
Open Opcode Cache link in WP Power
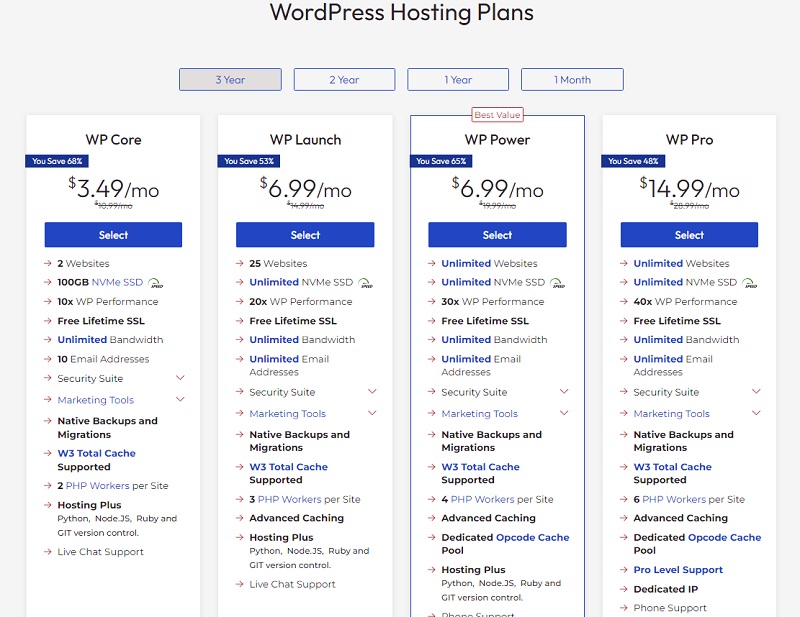tap(533, 537)
